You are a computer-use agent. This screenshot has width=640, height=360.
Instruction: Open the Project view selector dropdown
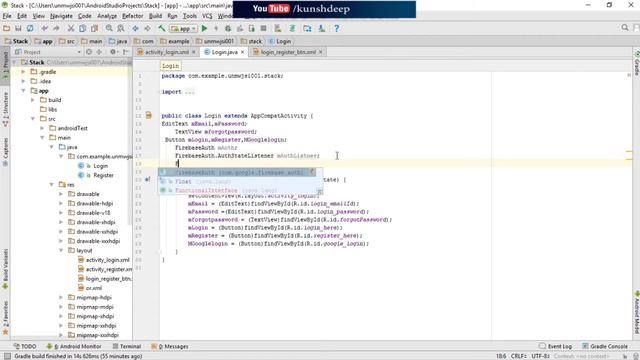tap(48, 52)
